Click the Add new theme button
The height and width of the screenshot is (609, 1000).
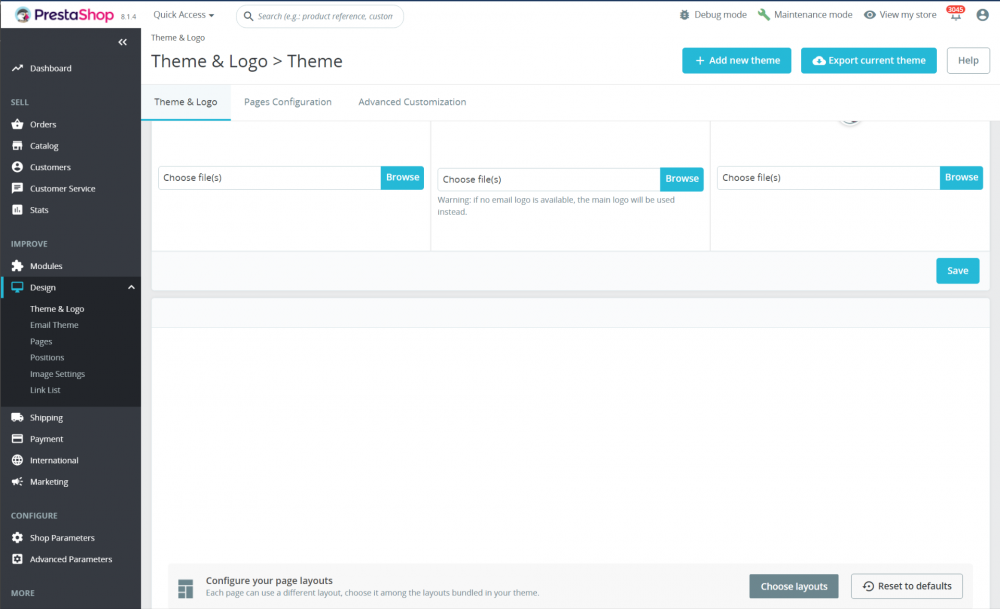[x=736, y=60]
